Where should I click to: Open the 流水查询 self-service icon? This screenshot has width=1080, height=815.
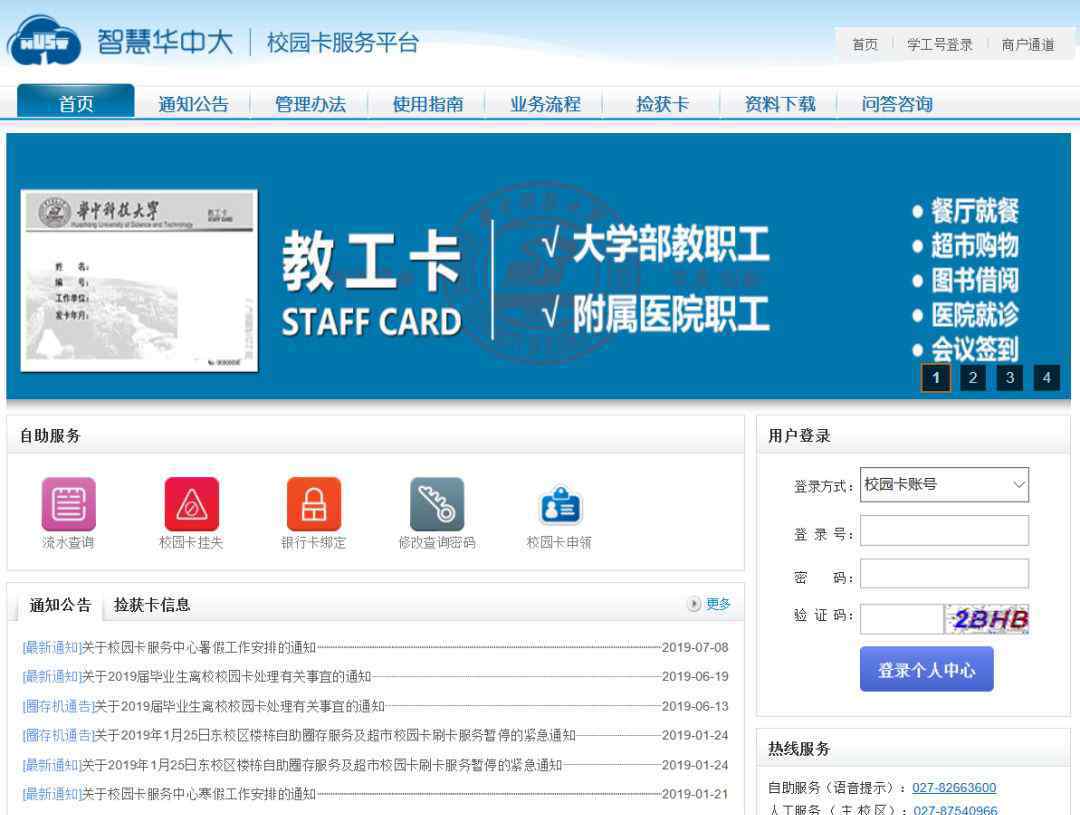(x=69, y=504)
